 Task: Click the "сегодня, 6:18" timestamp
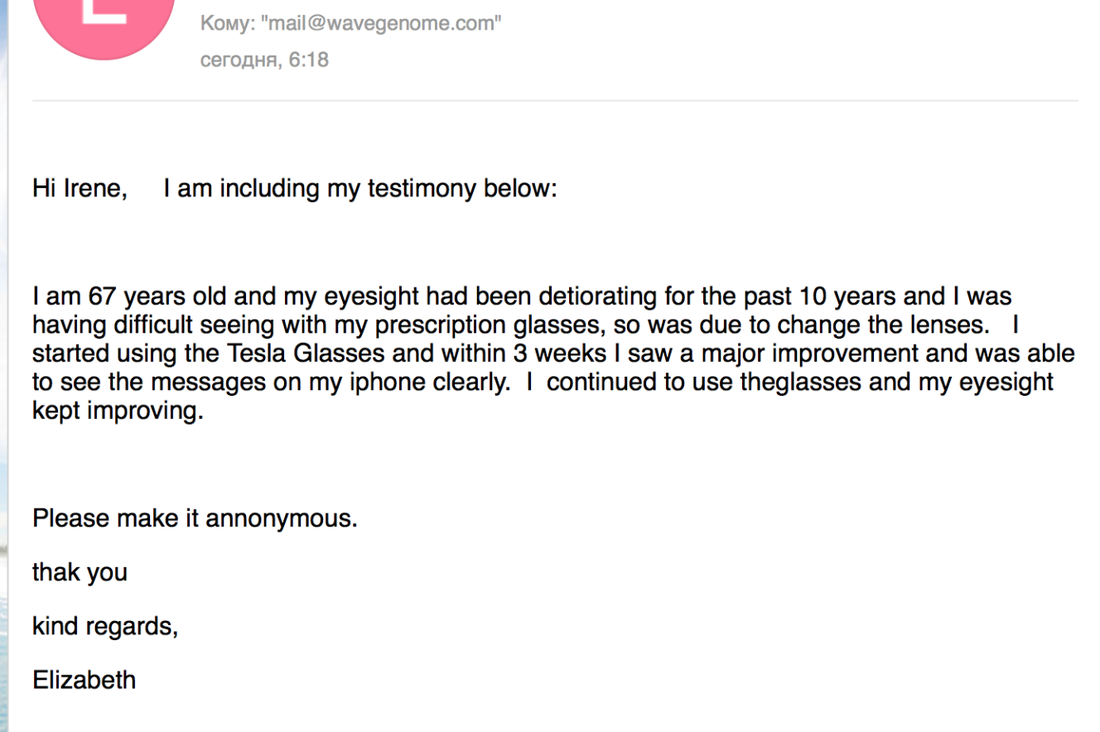click(x=264, y=60)
